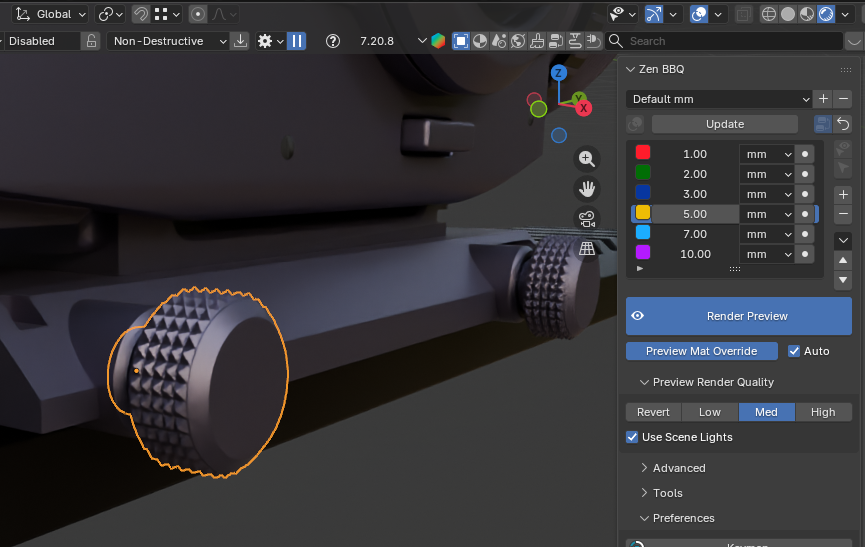Click the download arrow icon
The image size is (865, 547).
(241, 41)
